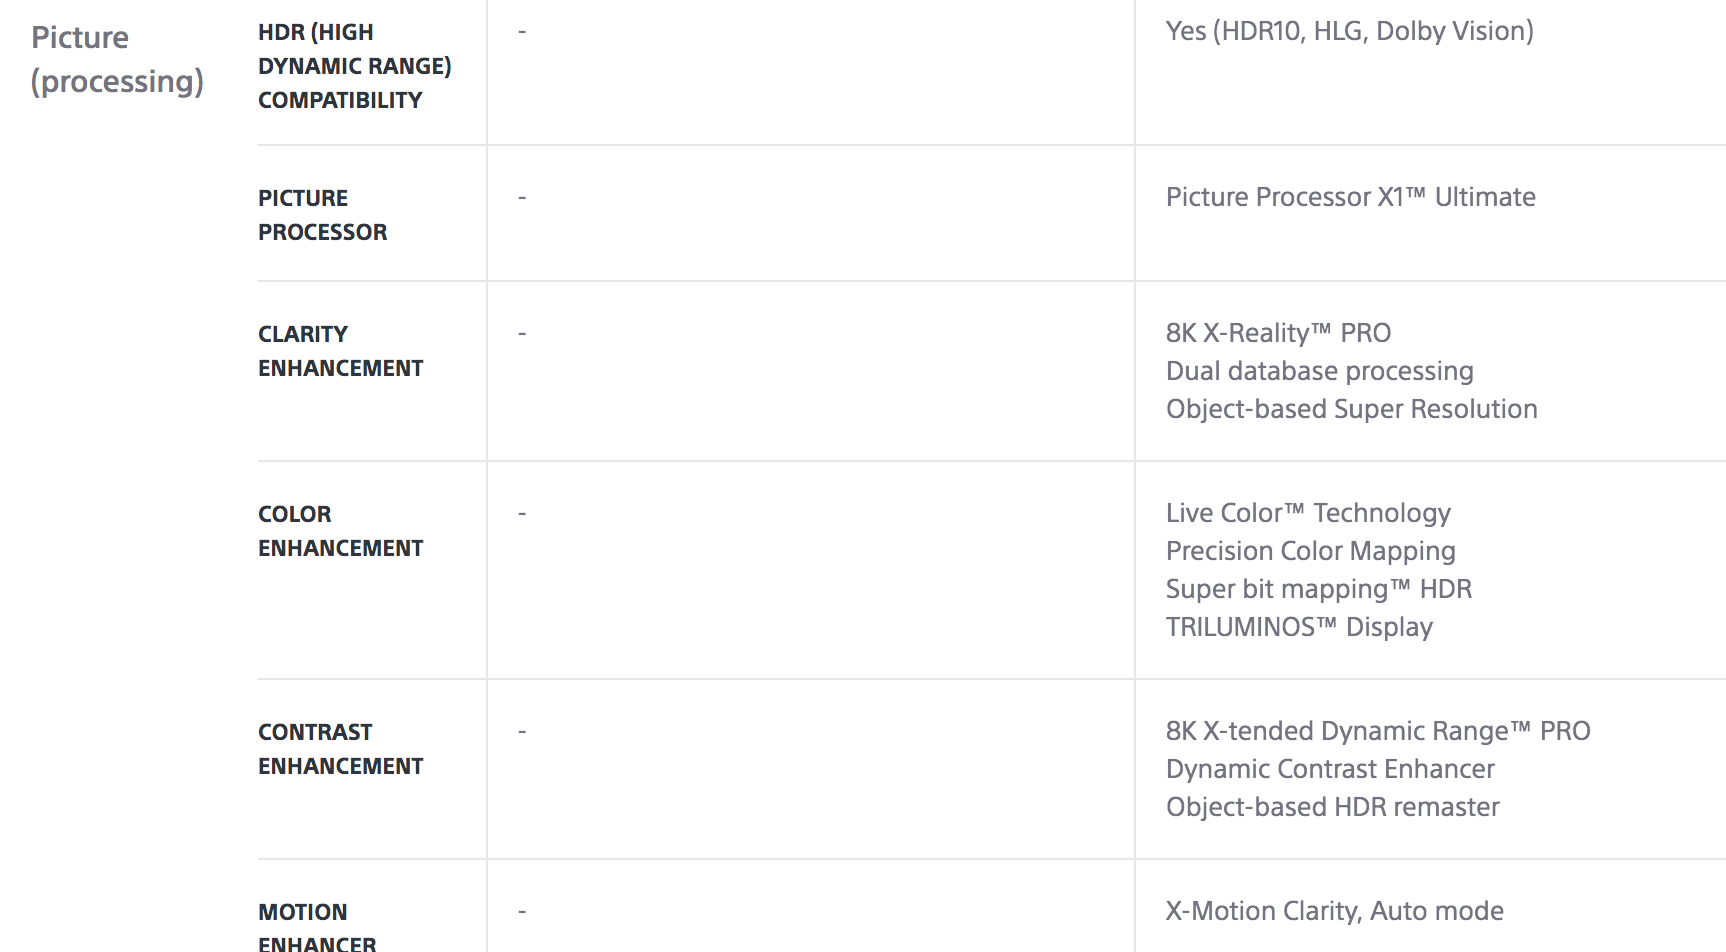This screenshot has width=1726, height=952.
Task: Select the Picture Processor row label
Action: (322, 215)
